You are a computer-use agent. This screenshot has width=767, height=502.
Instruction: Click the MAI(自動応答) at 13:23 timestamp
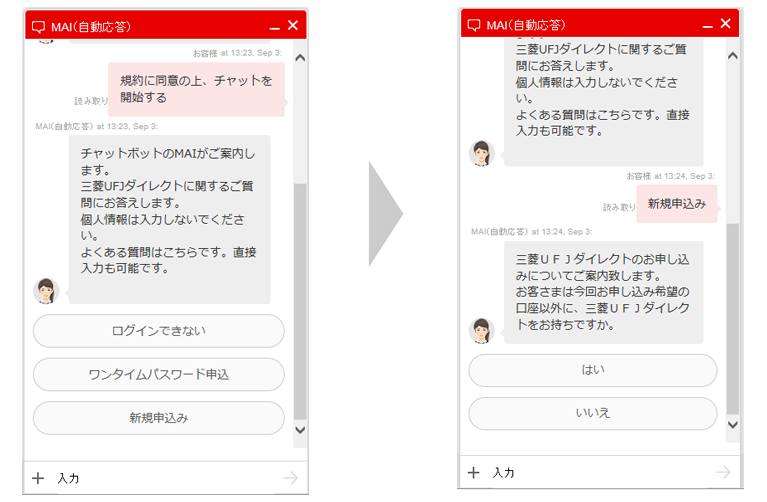[96, 126]
